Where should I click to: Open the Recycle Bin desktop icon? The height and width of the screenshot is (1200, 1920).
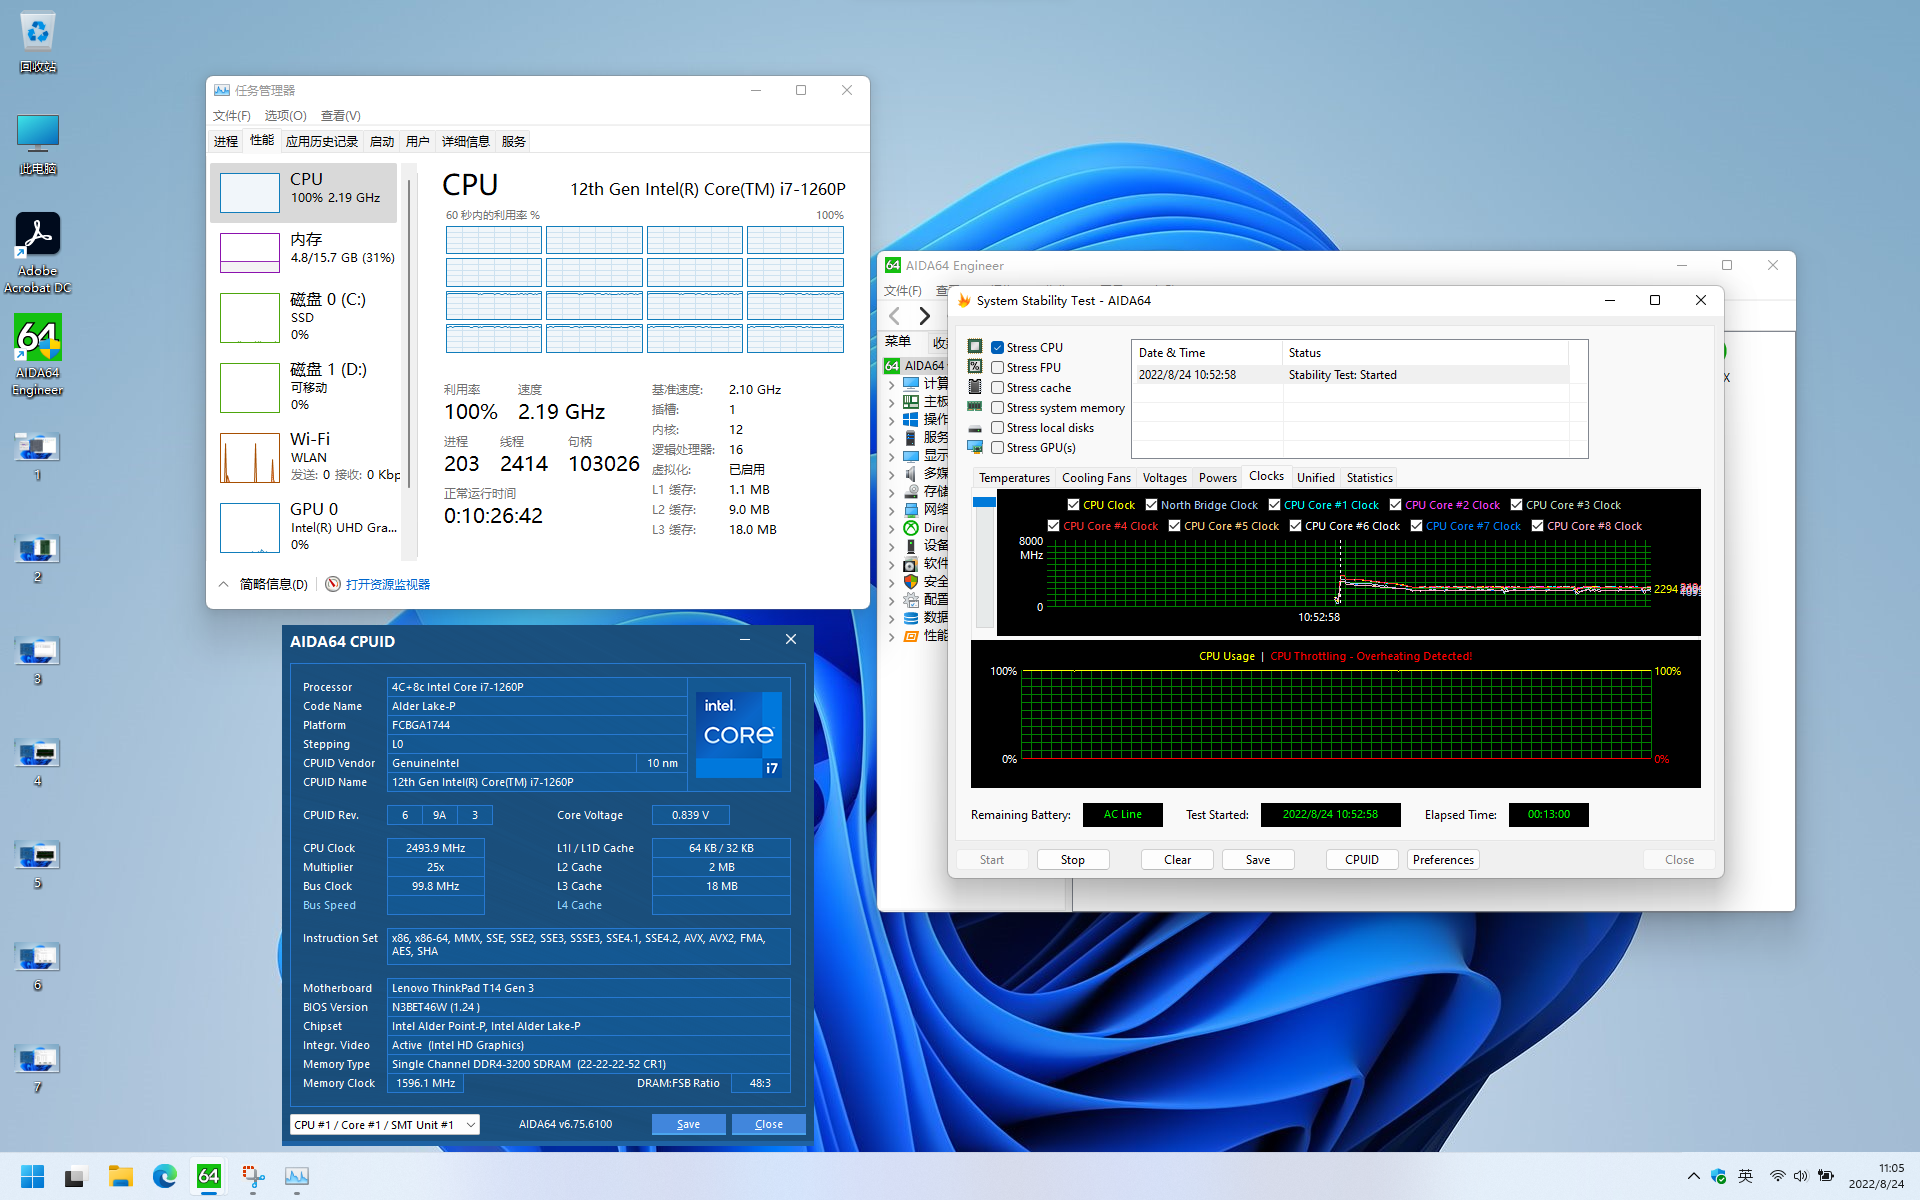click(x=38, y=40)
